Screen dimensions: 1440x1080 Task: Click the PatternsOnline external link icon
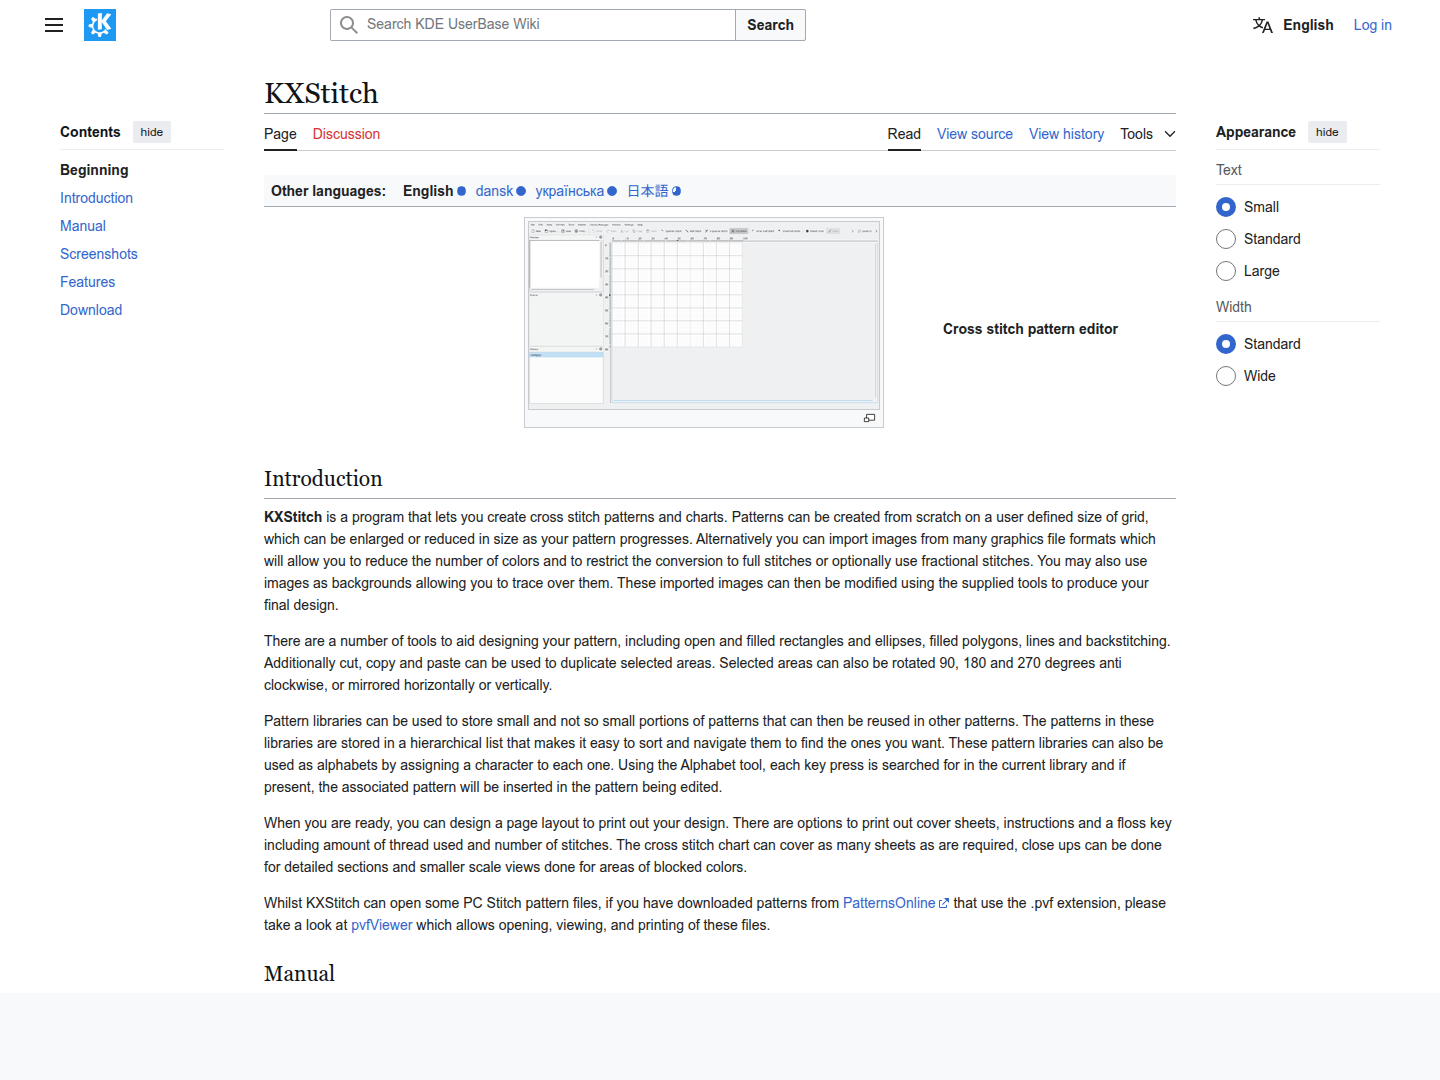pos(944,903)
